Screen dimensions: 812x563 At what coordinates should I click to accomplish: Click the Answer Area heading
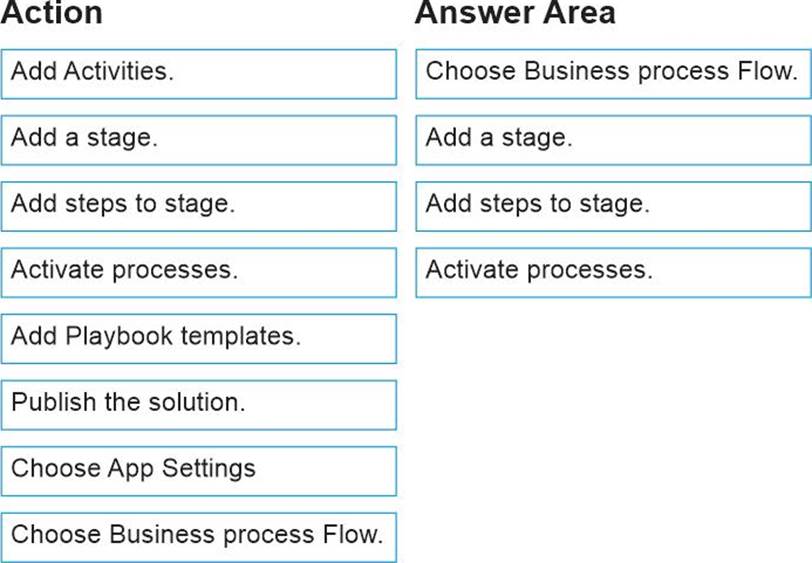point(515,14)
